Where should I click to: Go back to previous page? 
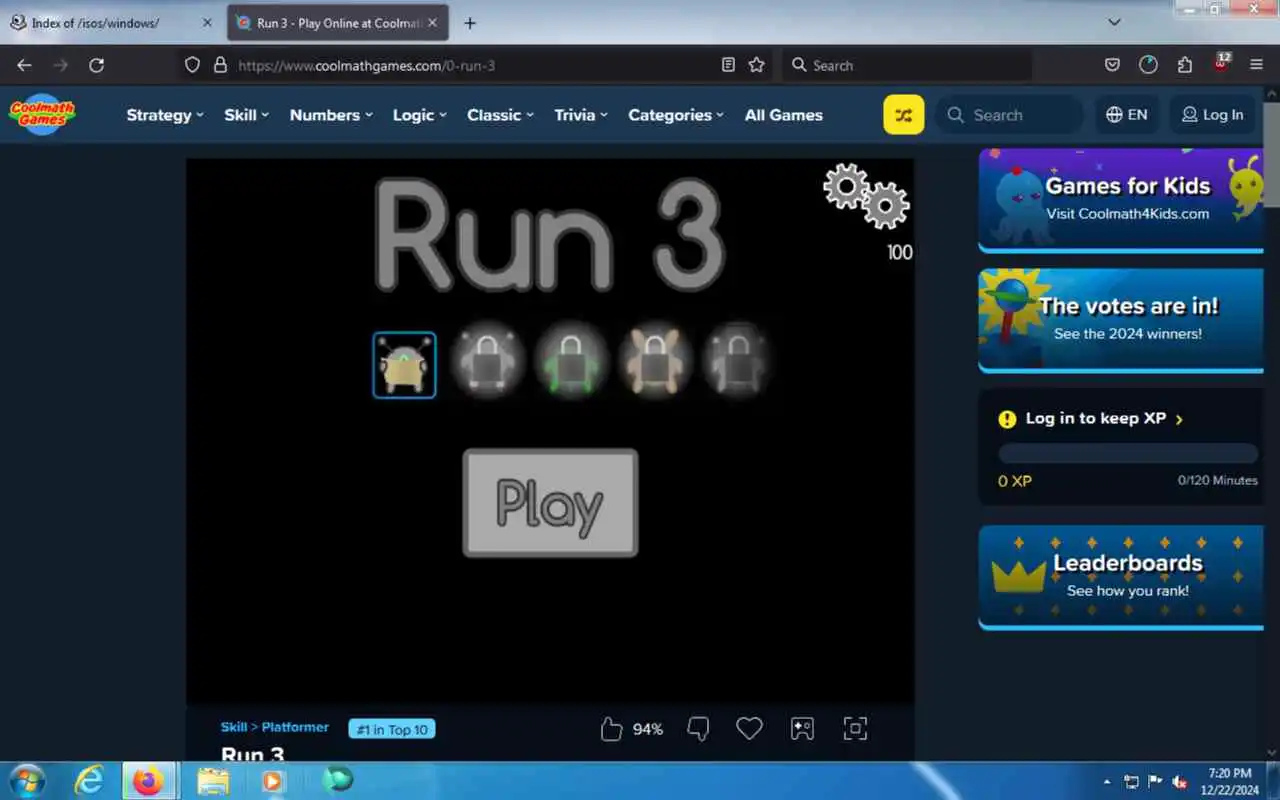[x=24, y=65]
